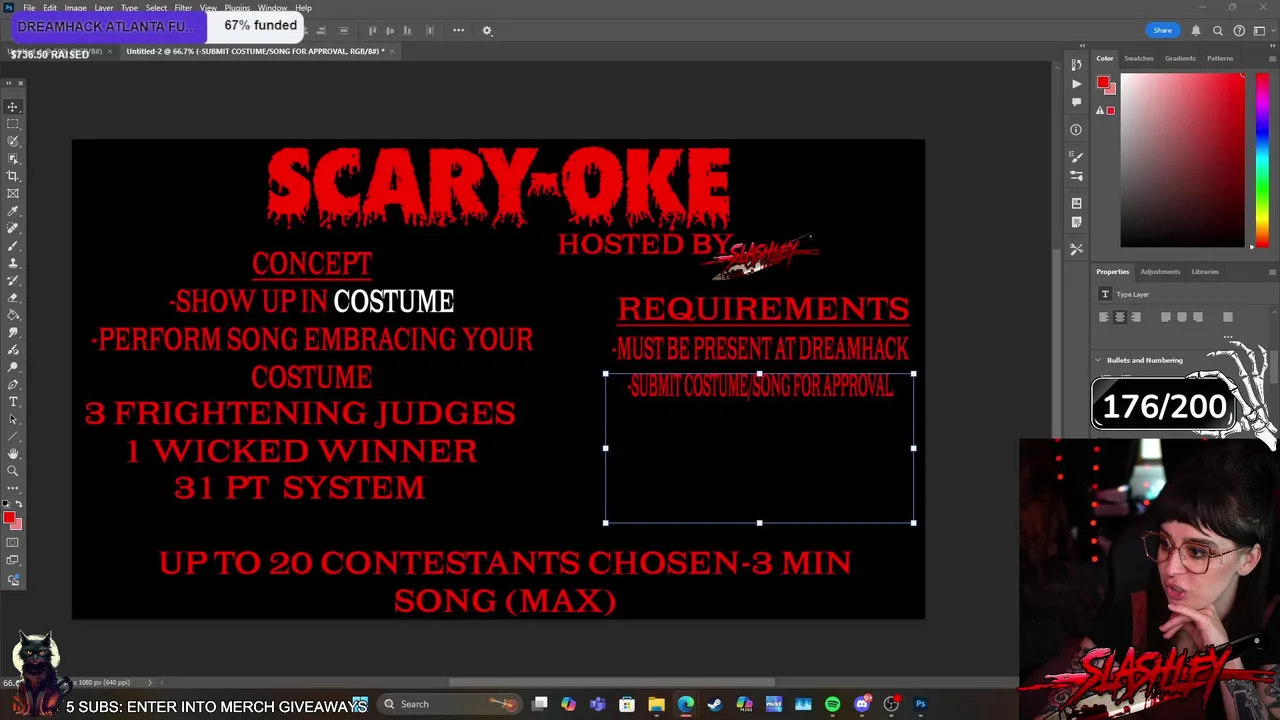1280x720 pixels.
Task: Open the Properties panel options menu
Action: point(1272,272)
